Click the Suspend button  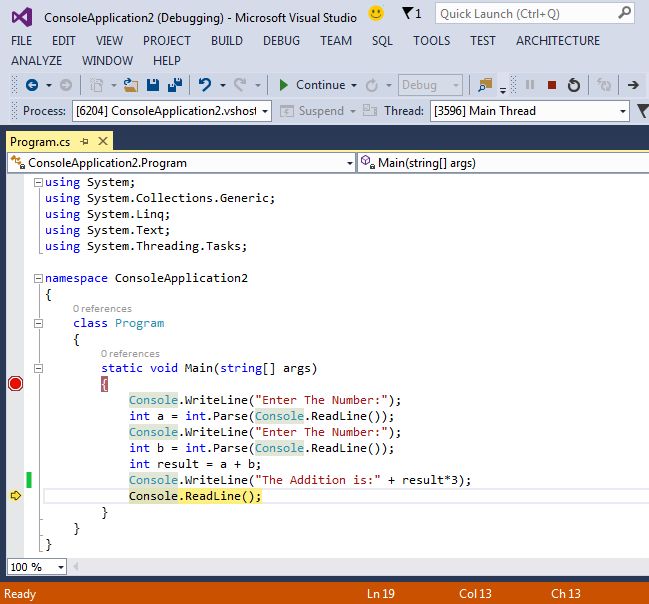pyautogui.click(x=312, y=111)
